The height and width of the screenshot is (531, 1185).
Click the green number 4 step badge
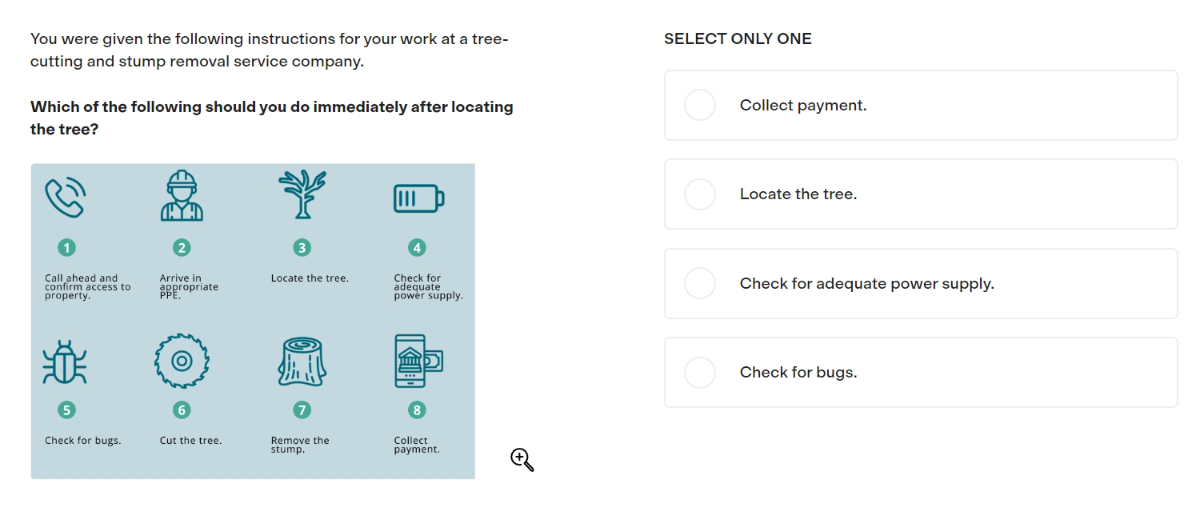(x=416, y=247)
